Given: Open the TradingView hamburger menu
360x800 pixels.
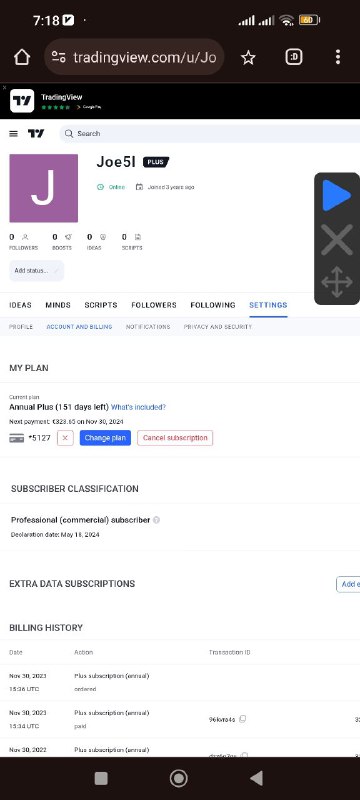Looking at the screenshot, I should pyautogui.click(x=14, y=134).
